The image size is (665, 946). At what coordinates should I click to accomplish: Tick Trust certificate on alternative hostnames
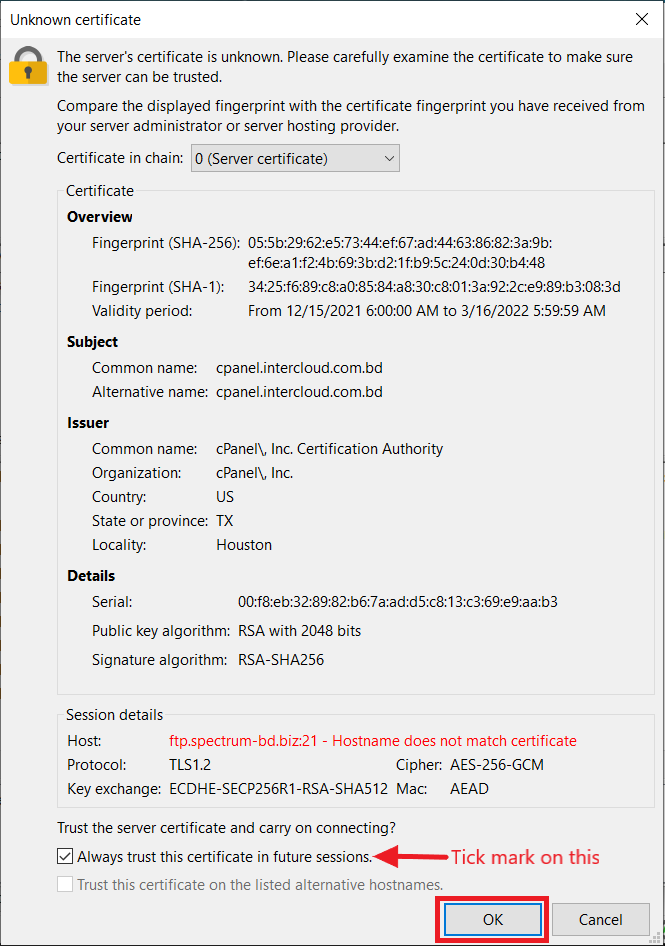[65, 884]
